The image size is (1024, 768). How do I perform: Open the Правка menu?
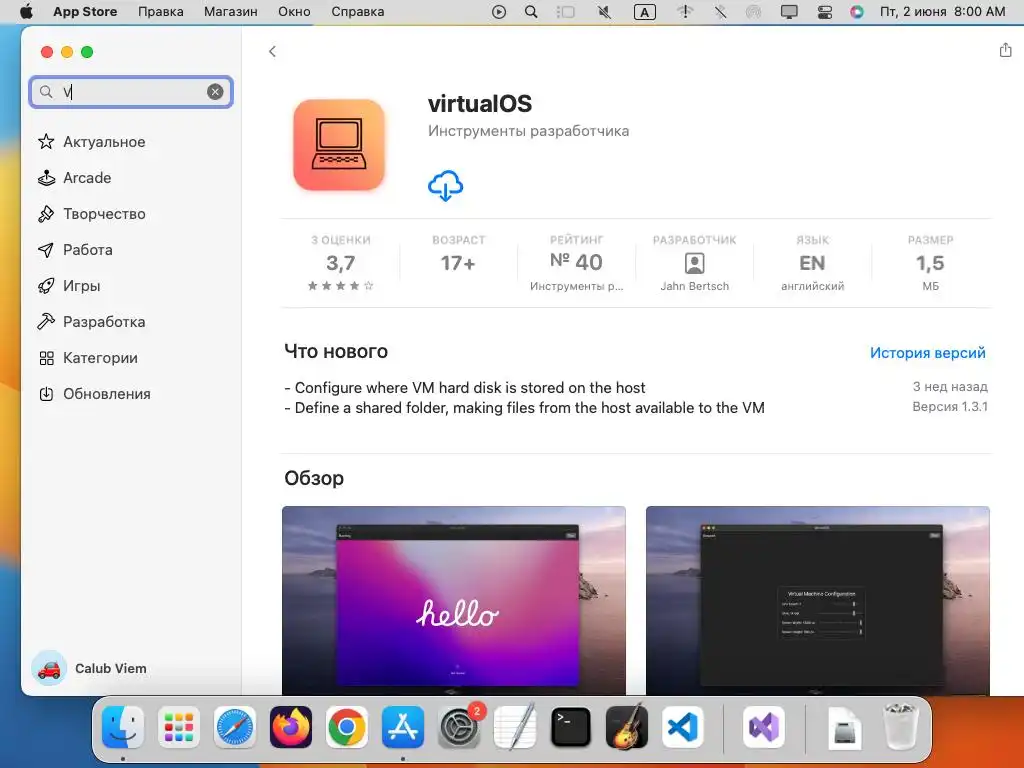tap(161, 12)
